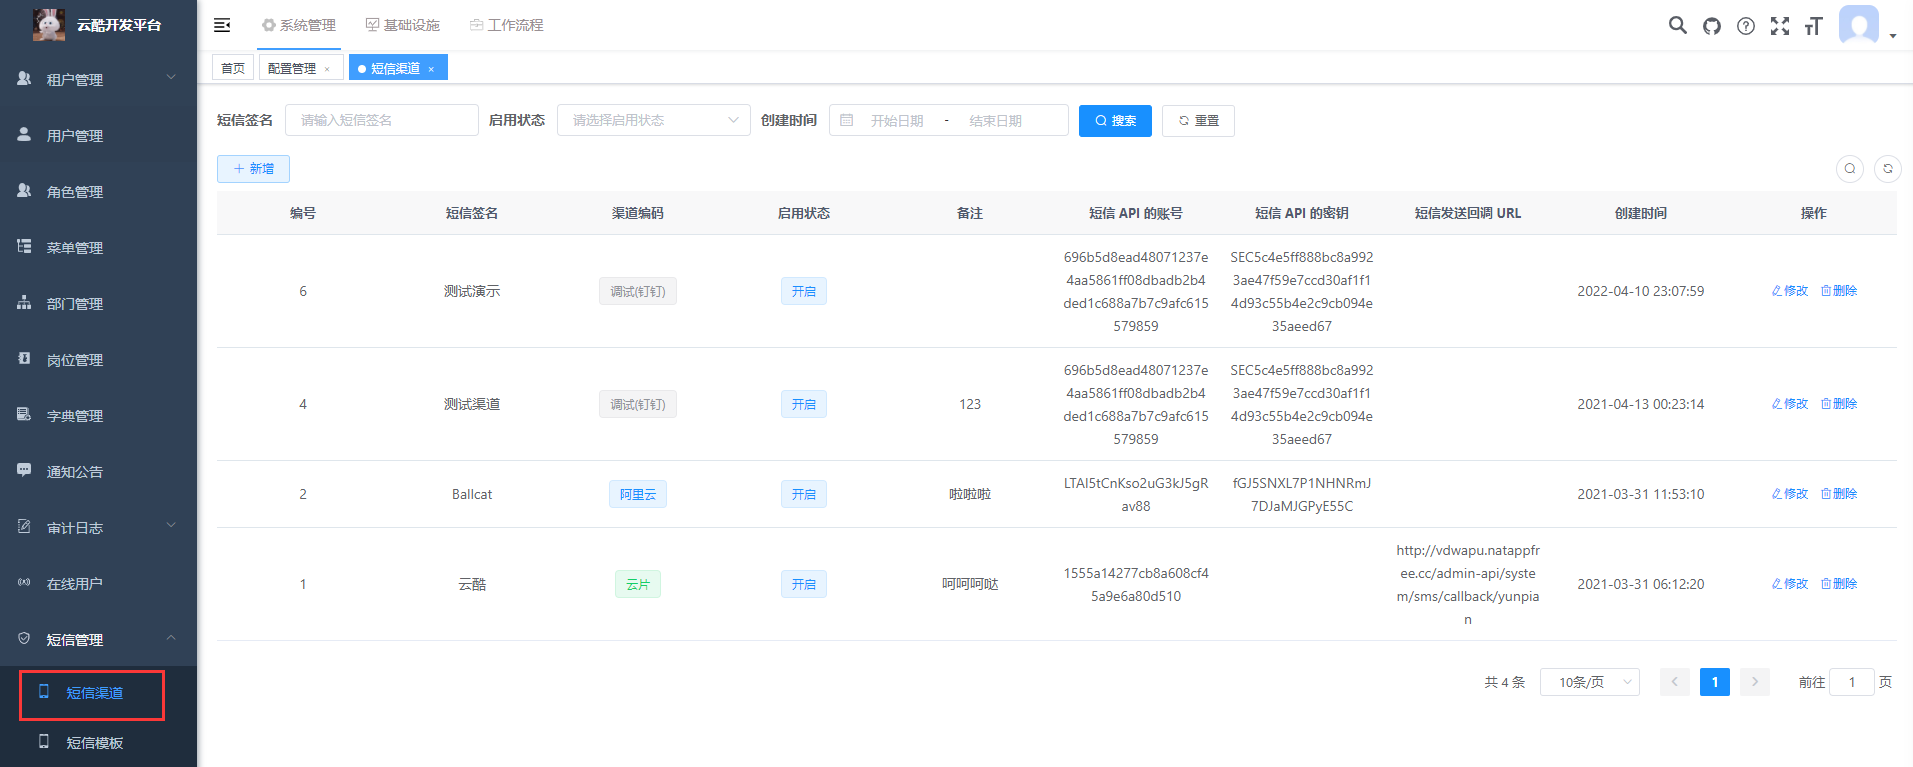
Task: Expand the 审计日志 sidebar menu
Action: click(98, 527)
